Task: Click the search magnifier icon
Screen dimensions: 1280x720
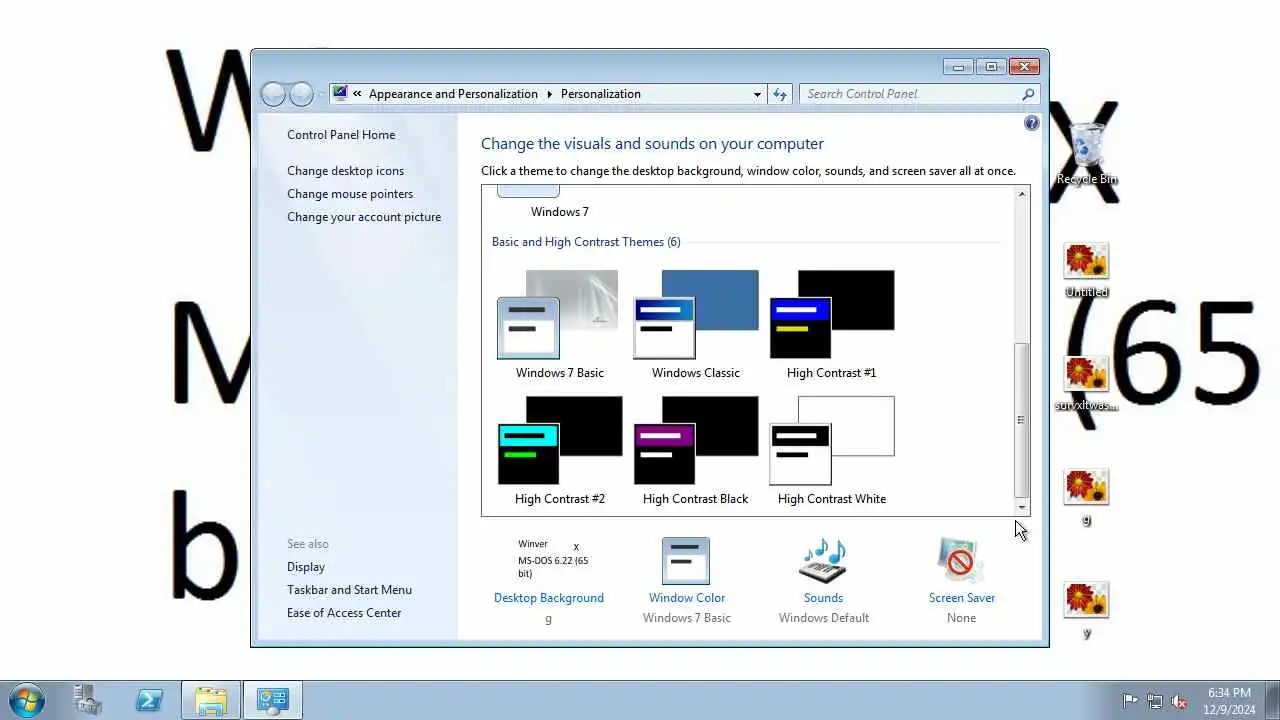Action: 1028,94
